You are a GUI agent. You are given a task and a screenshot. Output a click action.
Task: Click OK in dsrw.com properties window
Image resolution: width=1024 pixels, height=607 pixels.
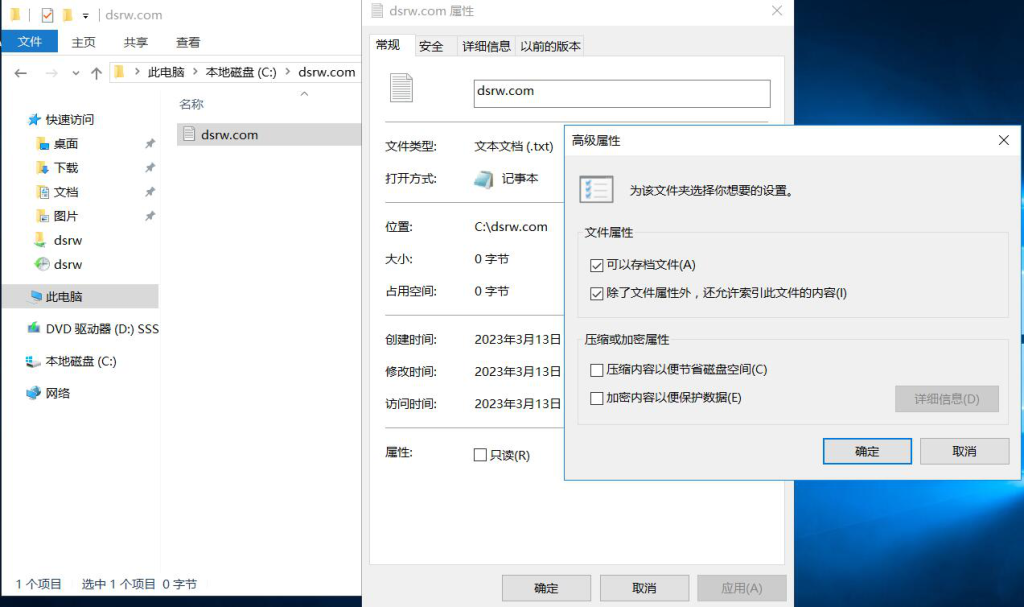point(546,588)
